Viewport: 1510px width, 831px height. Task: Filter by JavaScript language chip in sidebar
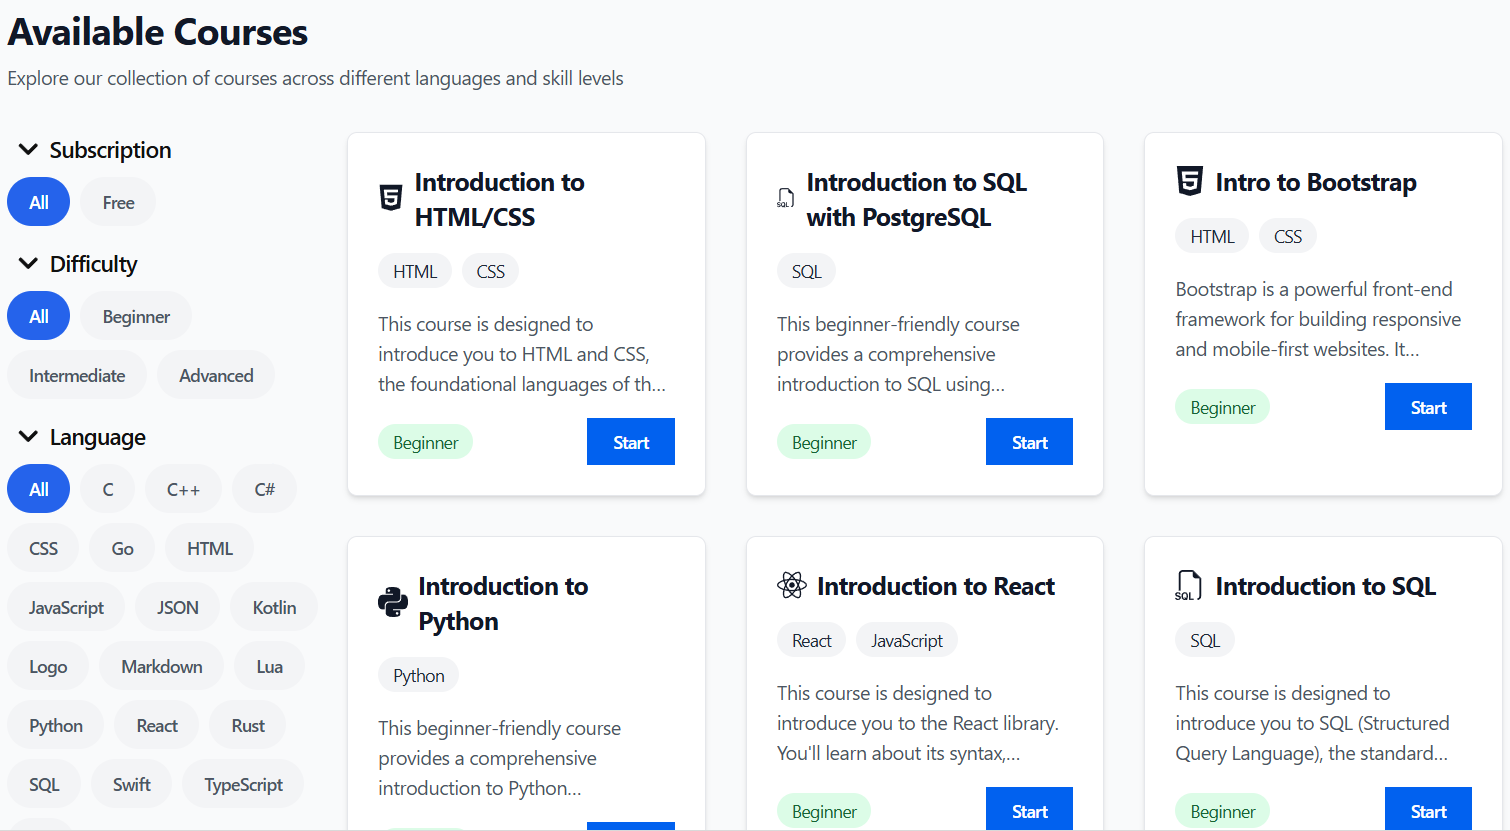(x=66, y=607)
